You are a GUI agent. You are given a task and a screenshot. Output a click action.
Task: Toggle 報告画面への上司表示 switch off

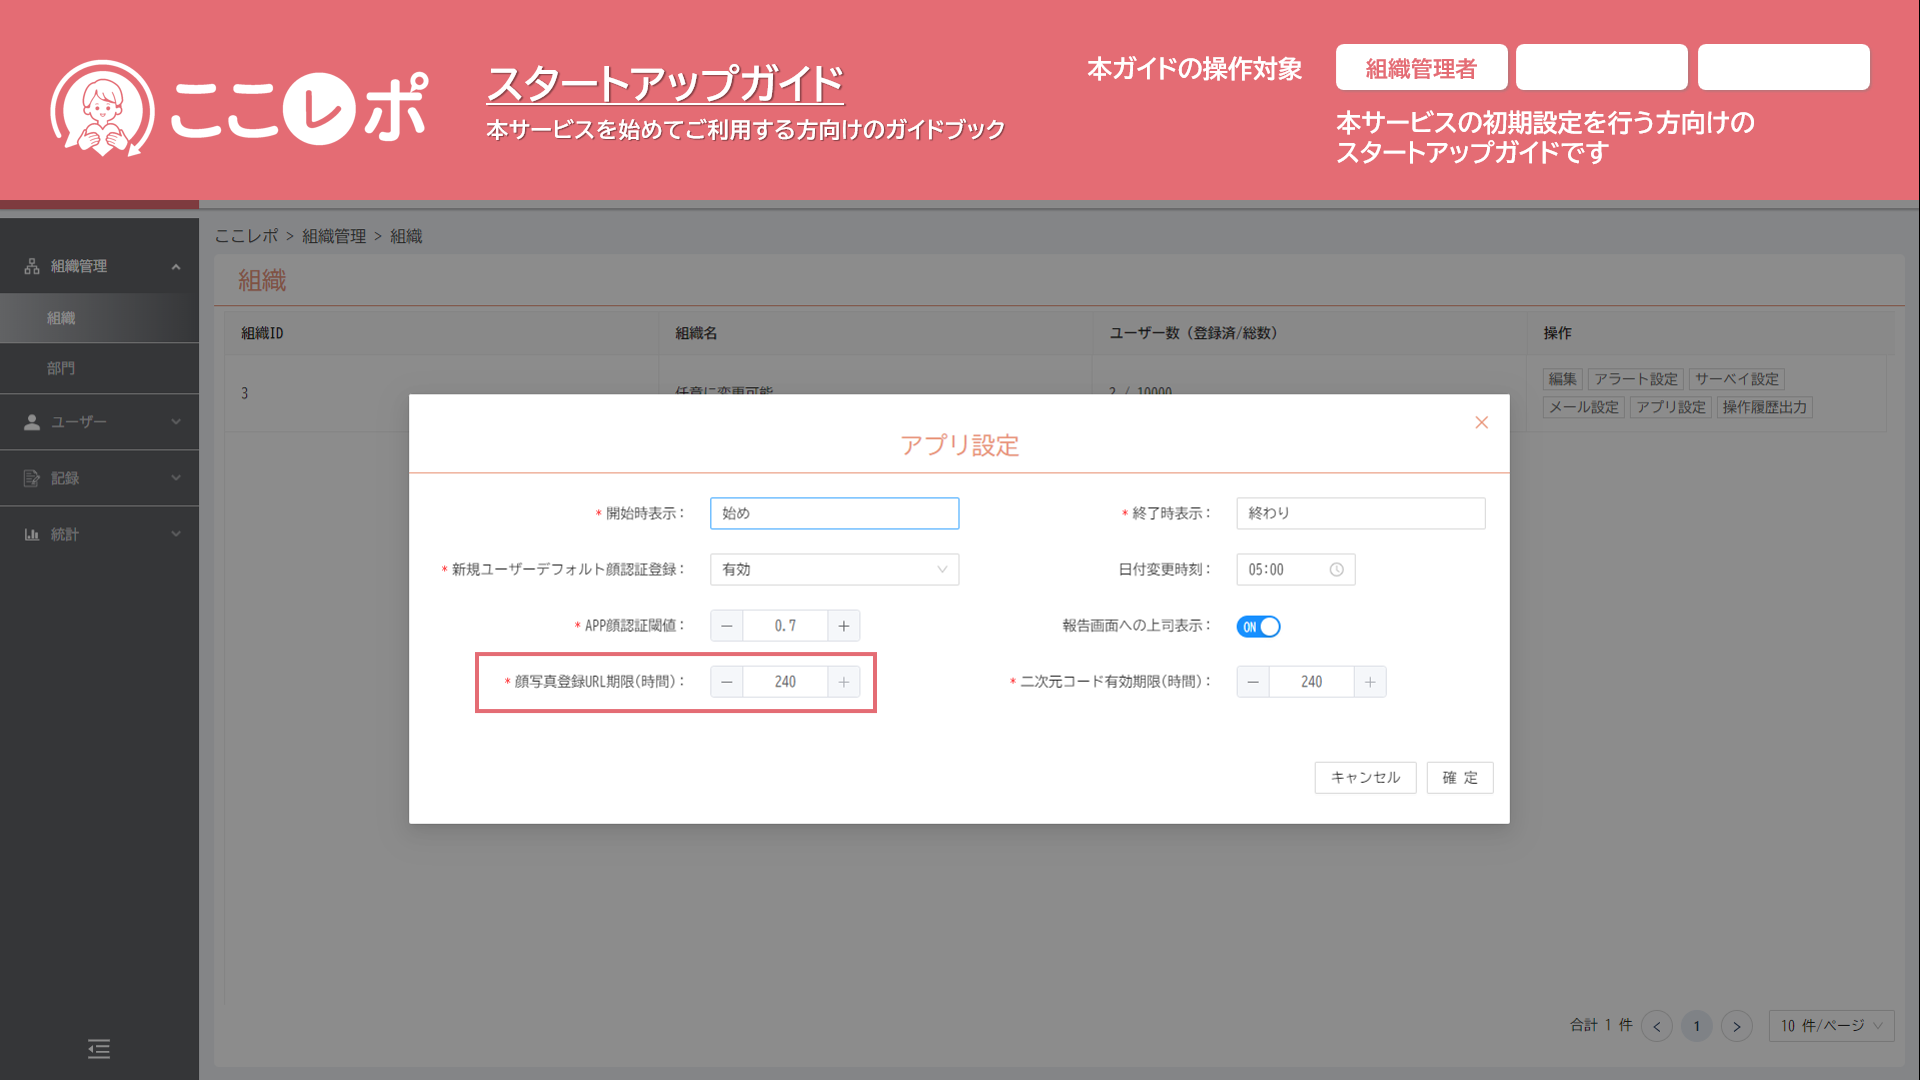pos(1258,627)
